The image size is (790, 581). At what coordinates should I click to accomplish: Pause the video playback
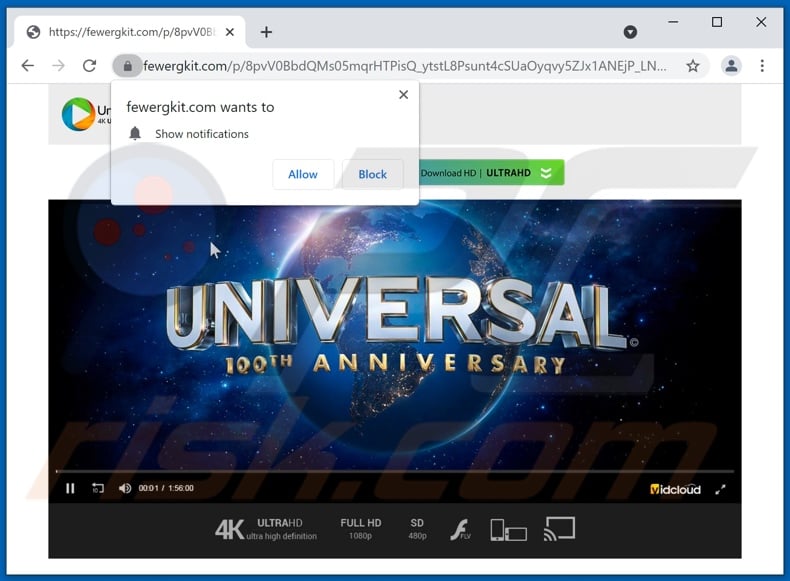pos(70,488)
